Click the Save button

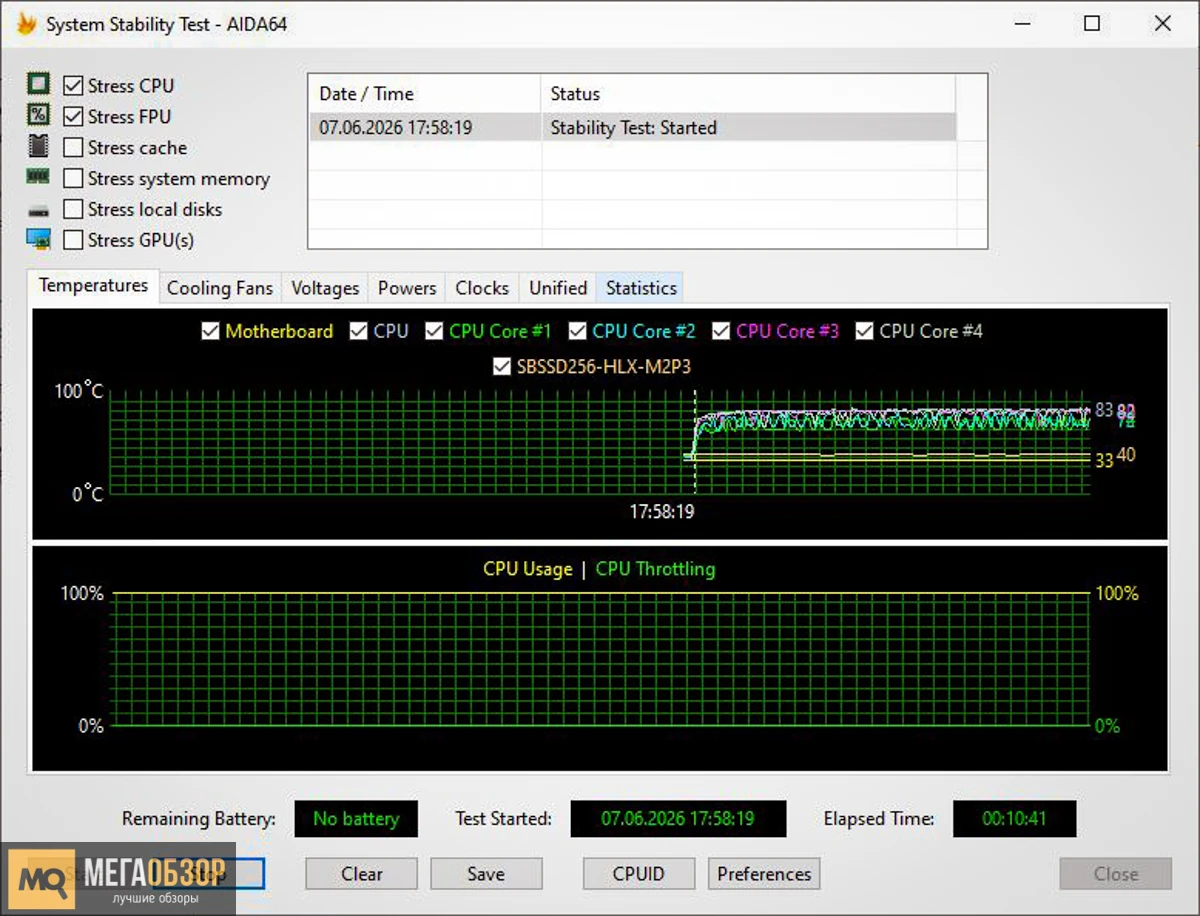click(x=486, y=874)
